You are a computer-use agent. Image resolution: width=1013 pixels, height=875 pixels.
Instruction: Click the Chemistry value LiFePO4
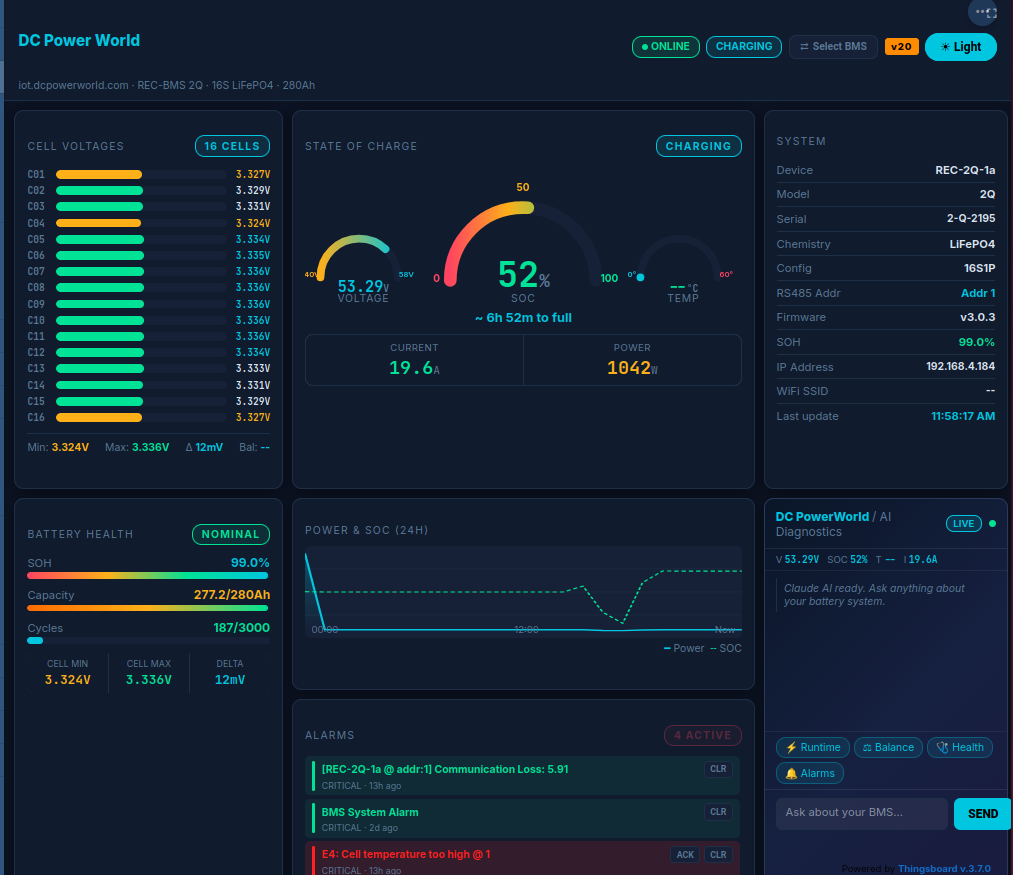[972, 244]
